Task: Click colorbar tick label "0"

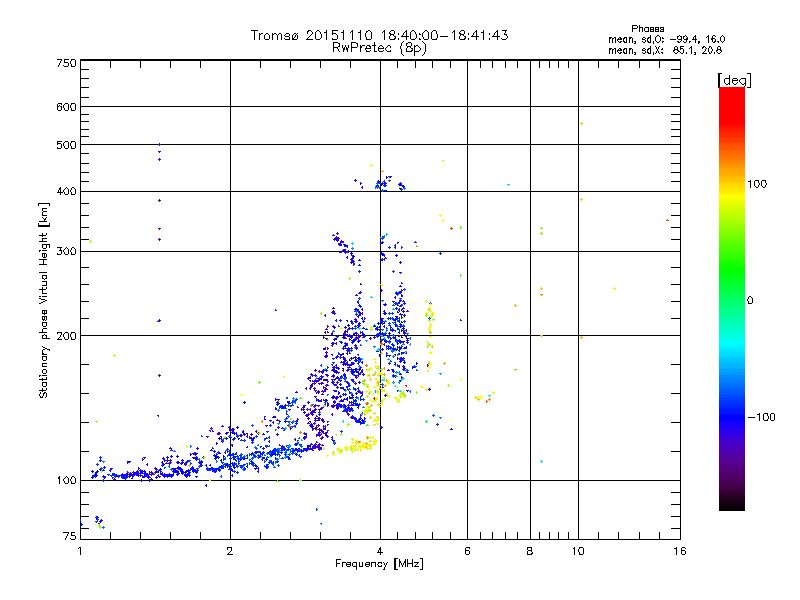Action: tap(750, 301)
